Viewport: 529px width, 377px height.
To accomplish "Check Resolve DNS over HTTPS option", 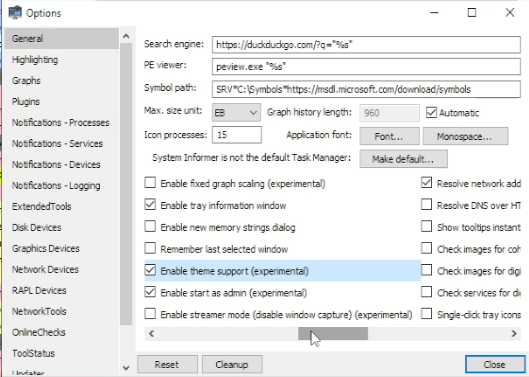I will 426,205.
